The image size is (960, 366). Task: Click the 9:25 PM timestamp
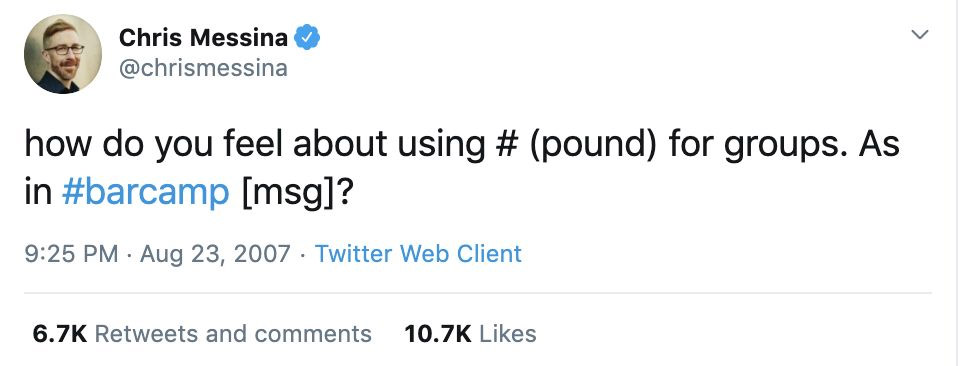[x=72, y=253]
